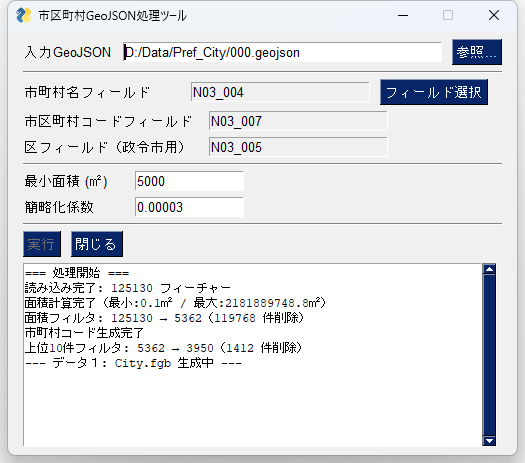This screenshot has width=525, height=463.
Task: Focus the 入力GeoJSON path field
Action: point(283,52)
